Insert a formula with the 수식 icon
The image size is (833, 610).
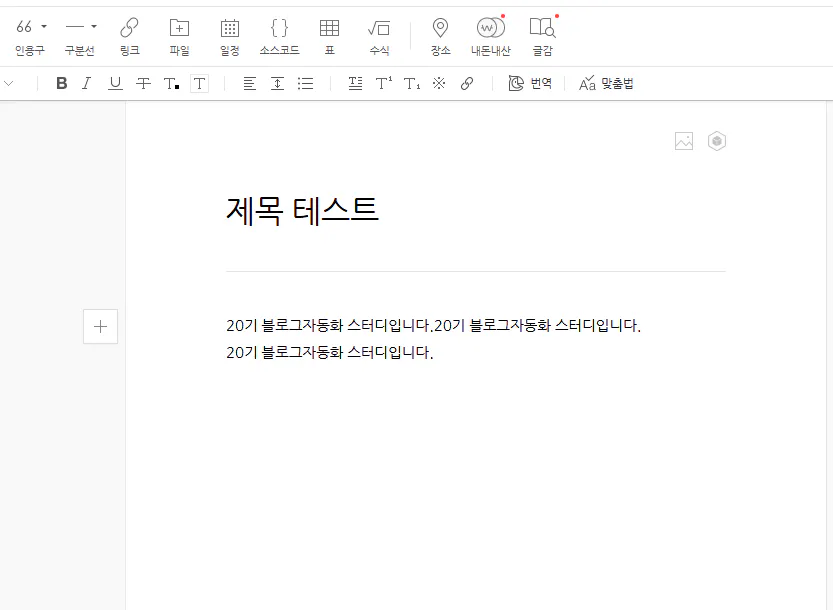coord(379,36)
